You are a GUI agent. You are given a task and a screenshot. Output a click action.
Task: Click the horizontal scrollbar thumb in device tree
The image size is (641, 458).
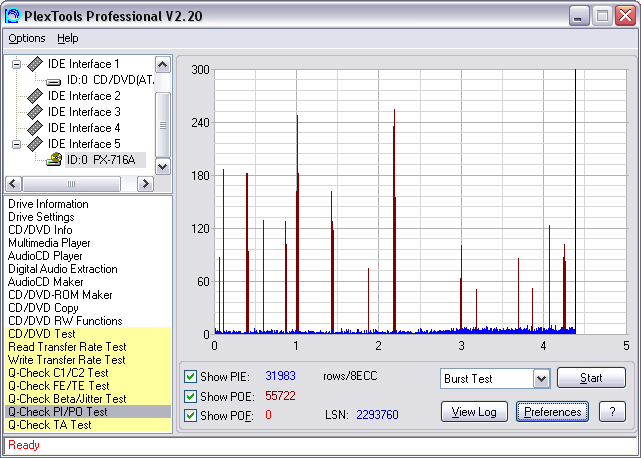[x=71, y=184]
